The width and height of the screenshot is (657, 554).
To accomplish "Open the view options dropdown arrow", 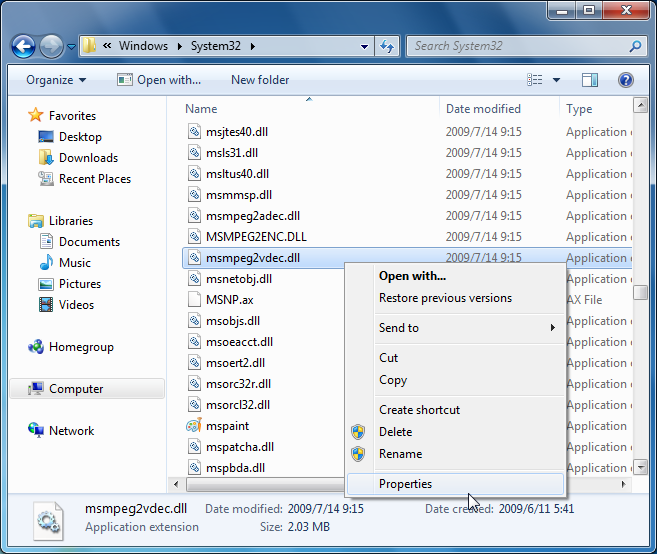I will click(x=556, y=80).
